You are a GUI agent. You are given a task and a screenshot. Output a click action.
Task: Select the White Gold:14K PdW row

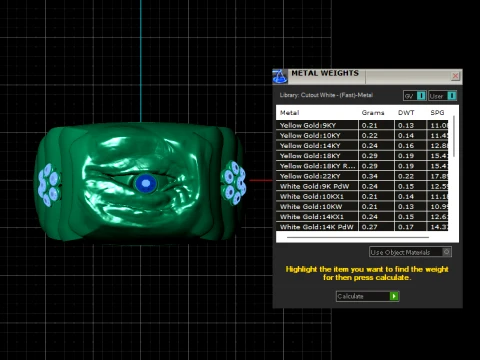coord(362,227)
